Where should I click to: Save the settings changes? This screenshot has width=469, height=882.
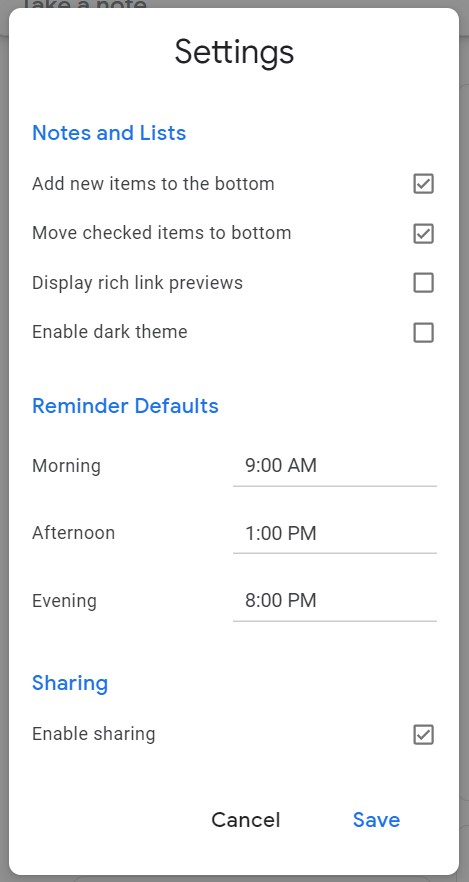coord(376,820)
